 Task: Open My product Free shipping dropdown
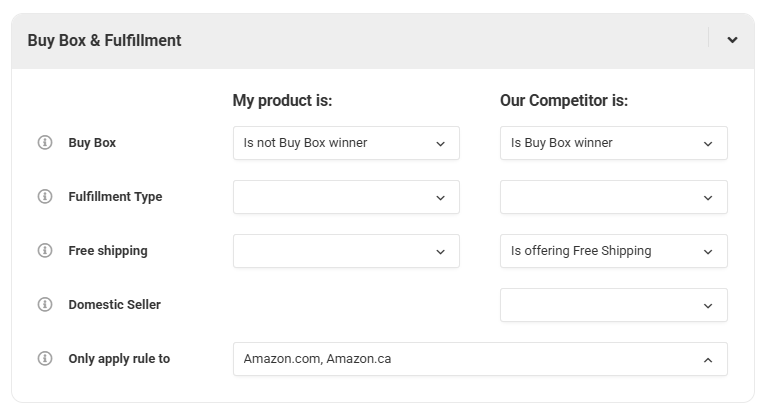[345, 251]
